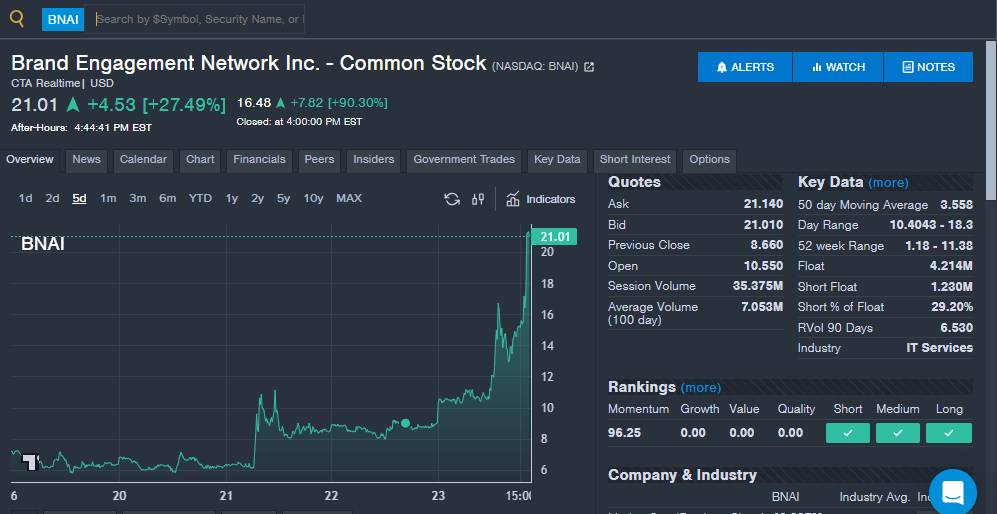Image resolution: width=997 pixels, height=514 pixels.
Task: Click the TradingView logo on the chart
Action: click(30, 461)
